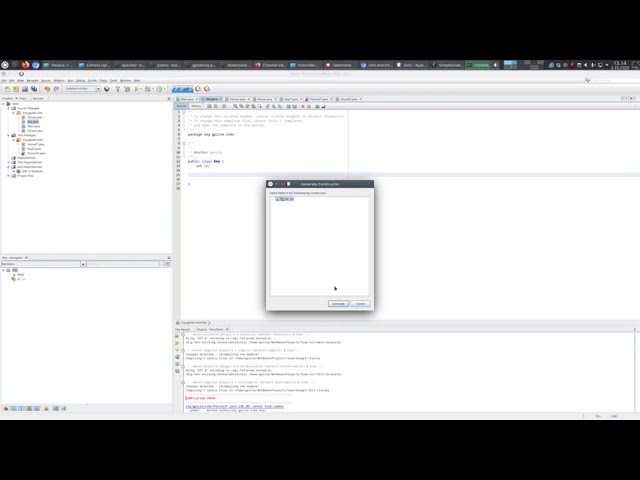The width and height of the screenshot is (640, 480).
Task: Click the search field in NetBeans toolbar
Action: tap(615, 80)
